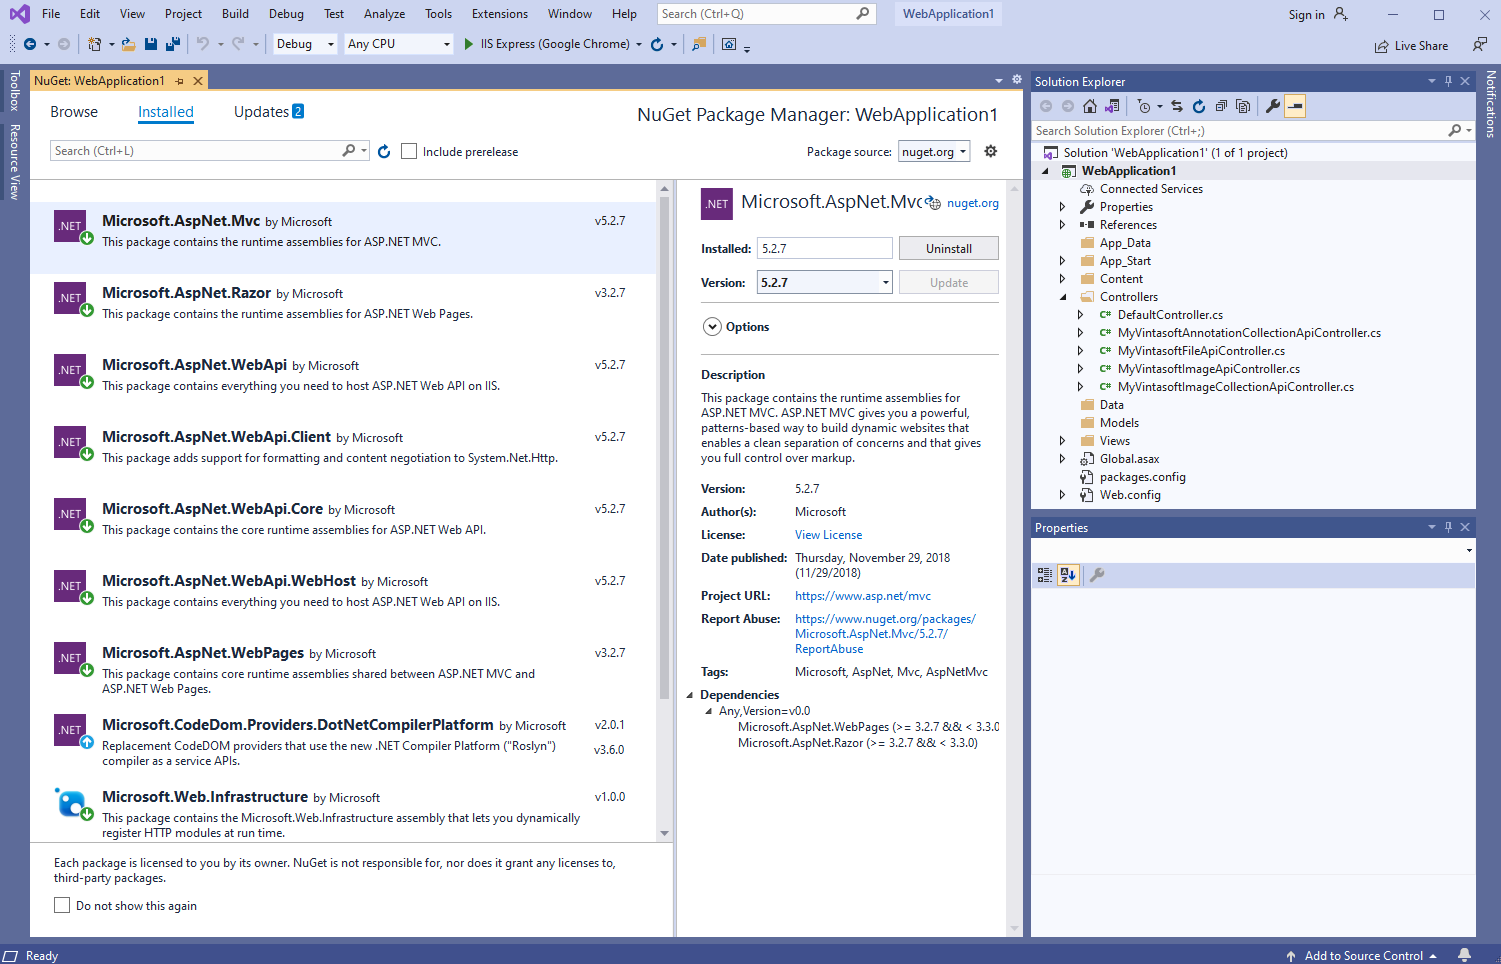Expand the Web.config node
The height and width of the screenshot is (964, 1501).
pyautogui.click(x=1063, y=495)
